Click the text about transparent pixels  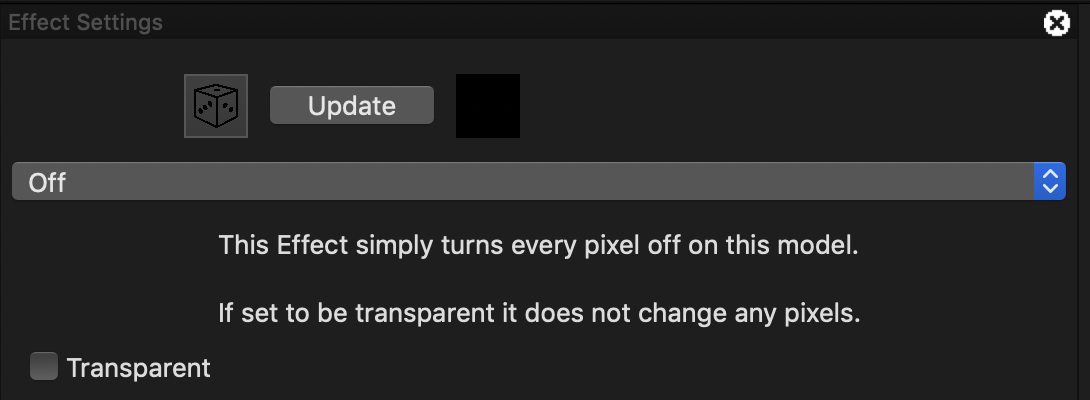click(x=540, y=314)
